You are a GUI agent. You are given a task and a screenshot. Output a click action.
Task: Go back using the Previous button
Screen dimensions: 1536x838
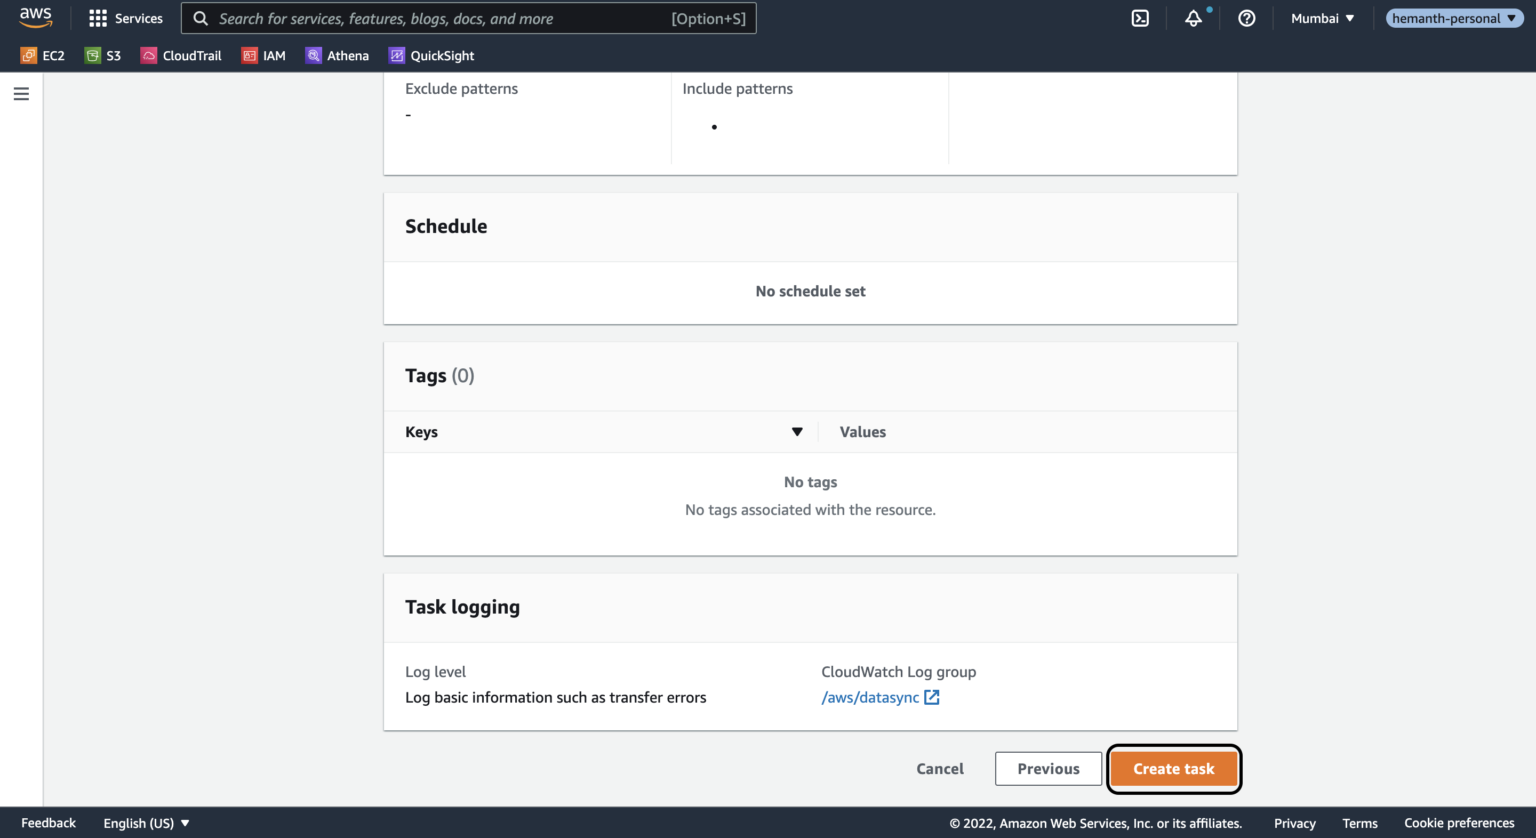1048,768
